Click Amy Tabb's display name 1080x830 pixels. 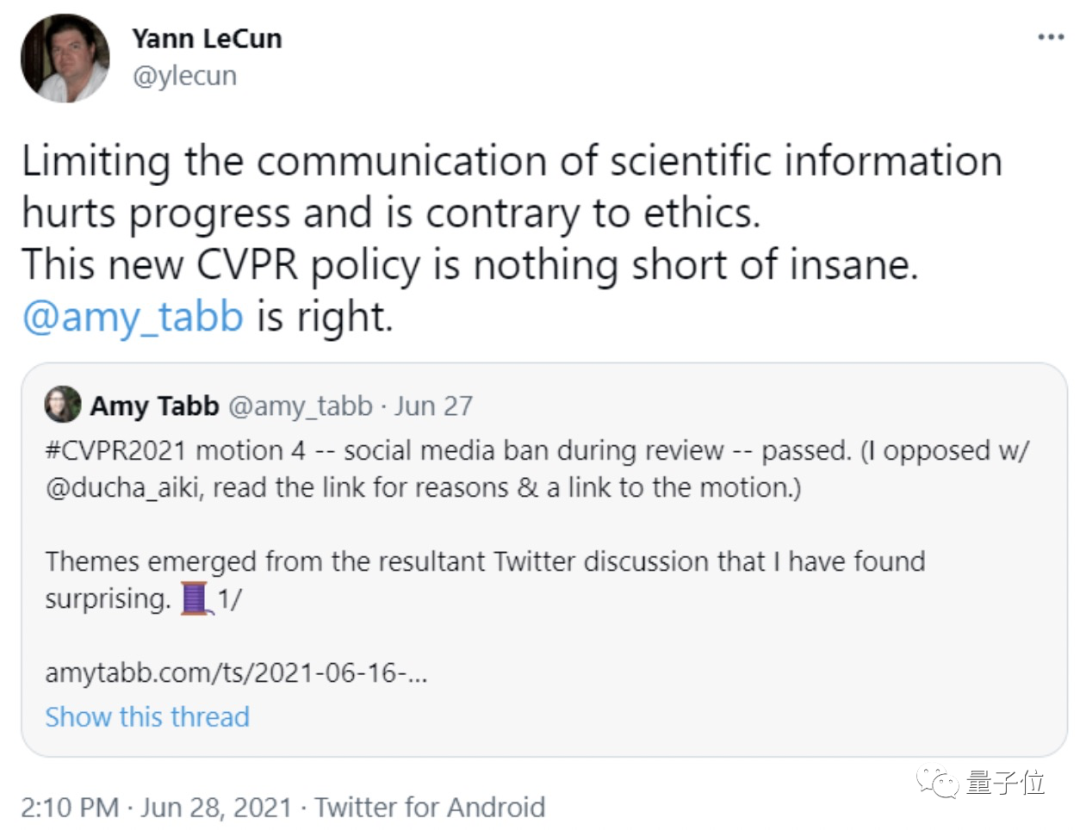[x=153, y=405]
